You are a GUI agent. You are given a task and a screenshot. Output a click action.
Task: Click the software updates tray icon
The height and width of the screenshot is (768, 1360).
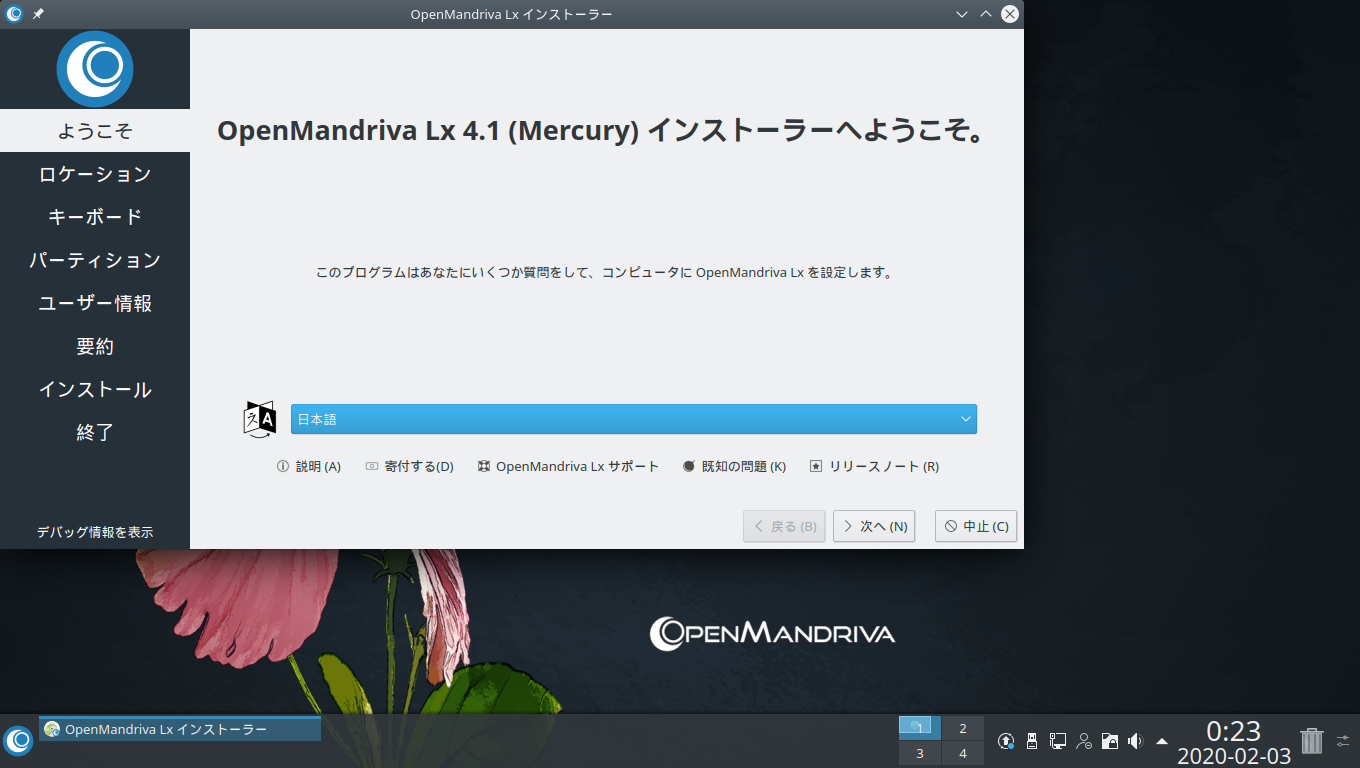pyautogui.click(x=1007, y=741)
